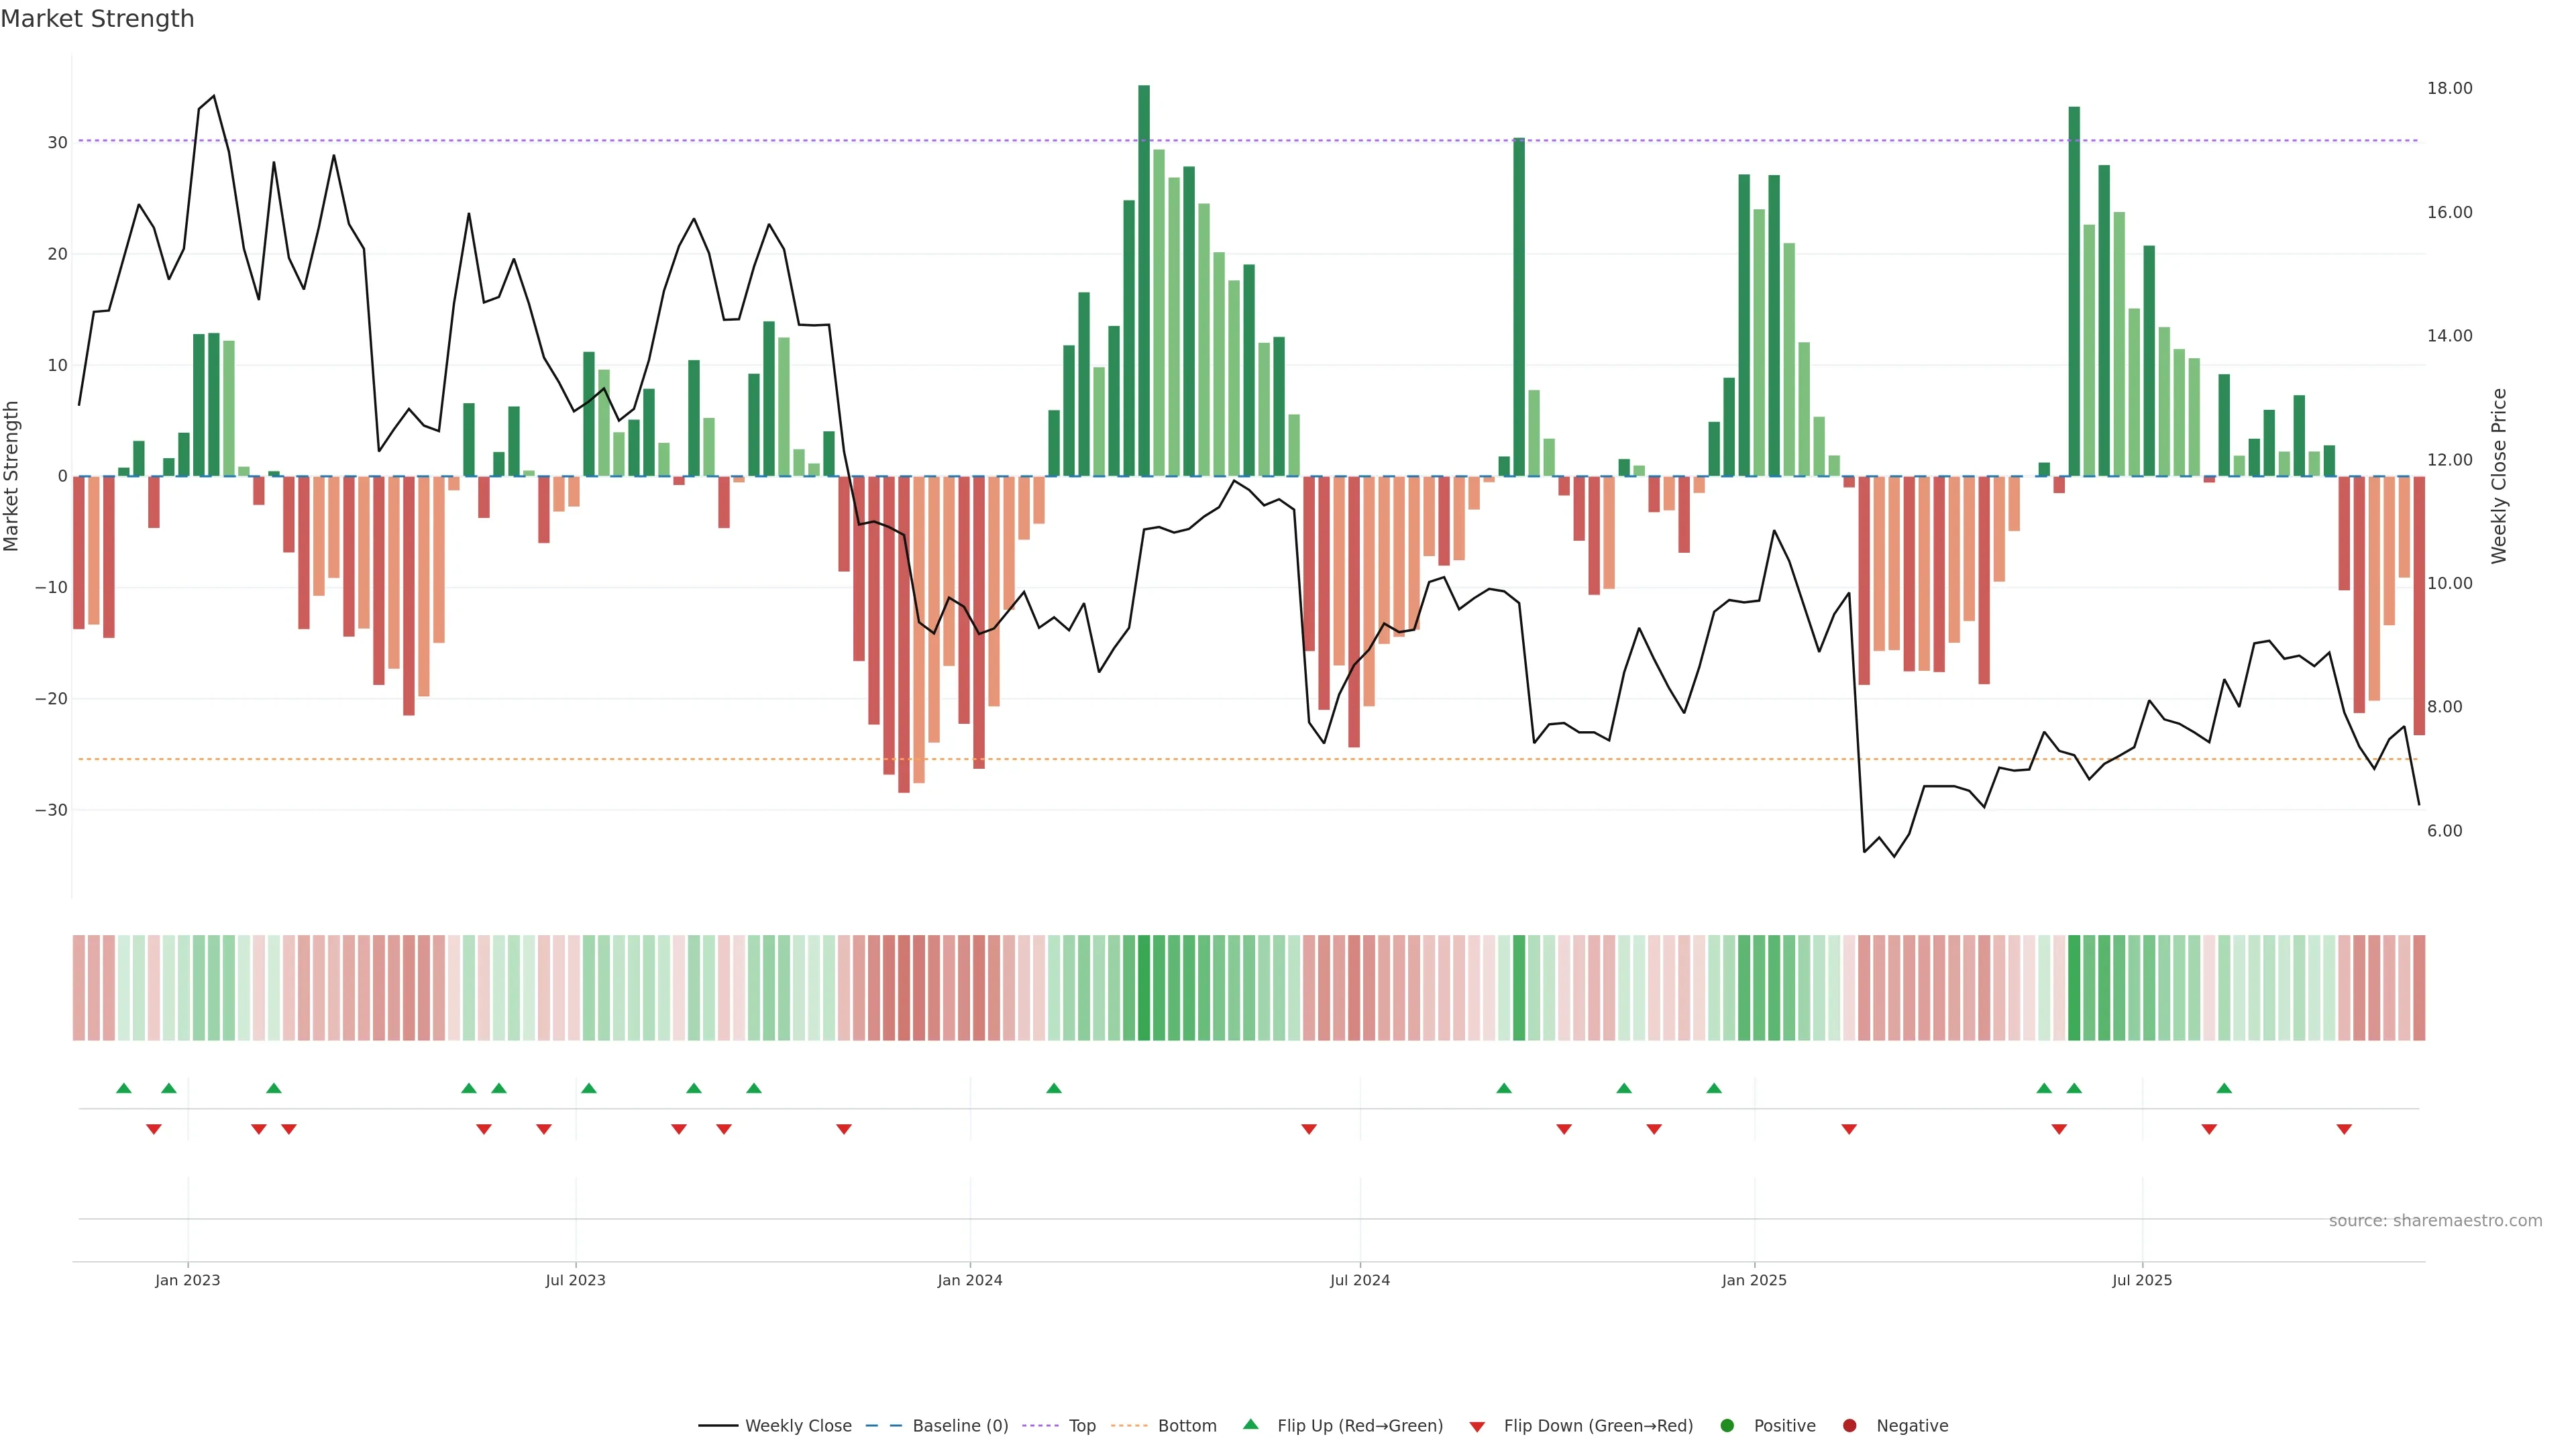
Task: Click the 18.00 right price axis label
Action: click(2449, 88)
